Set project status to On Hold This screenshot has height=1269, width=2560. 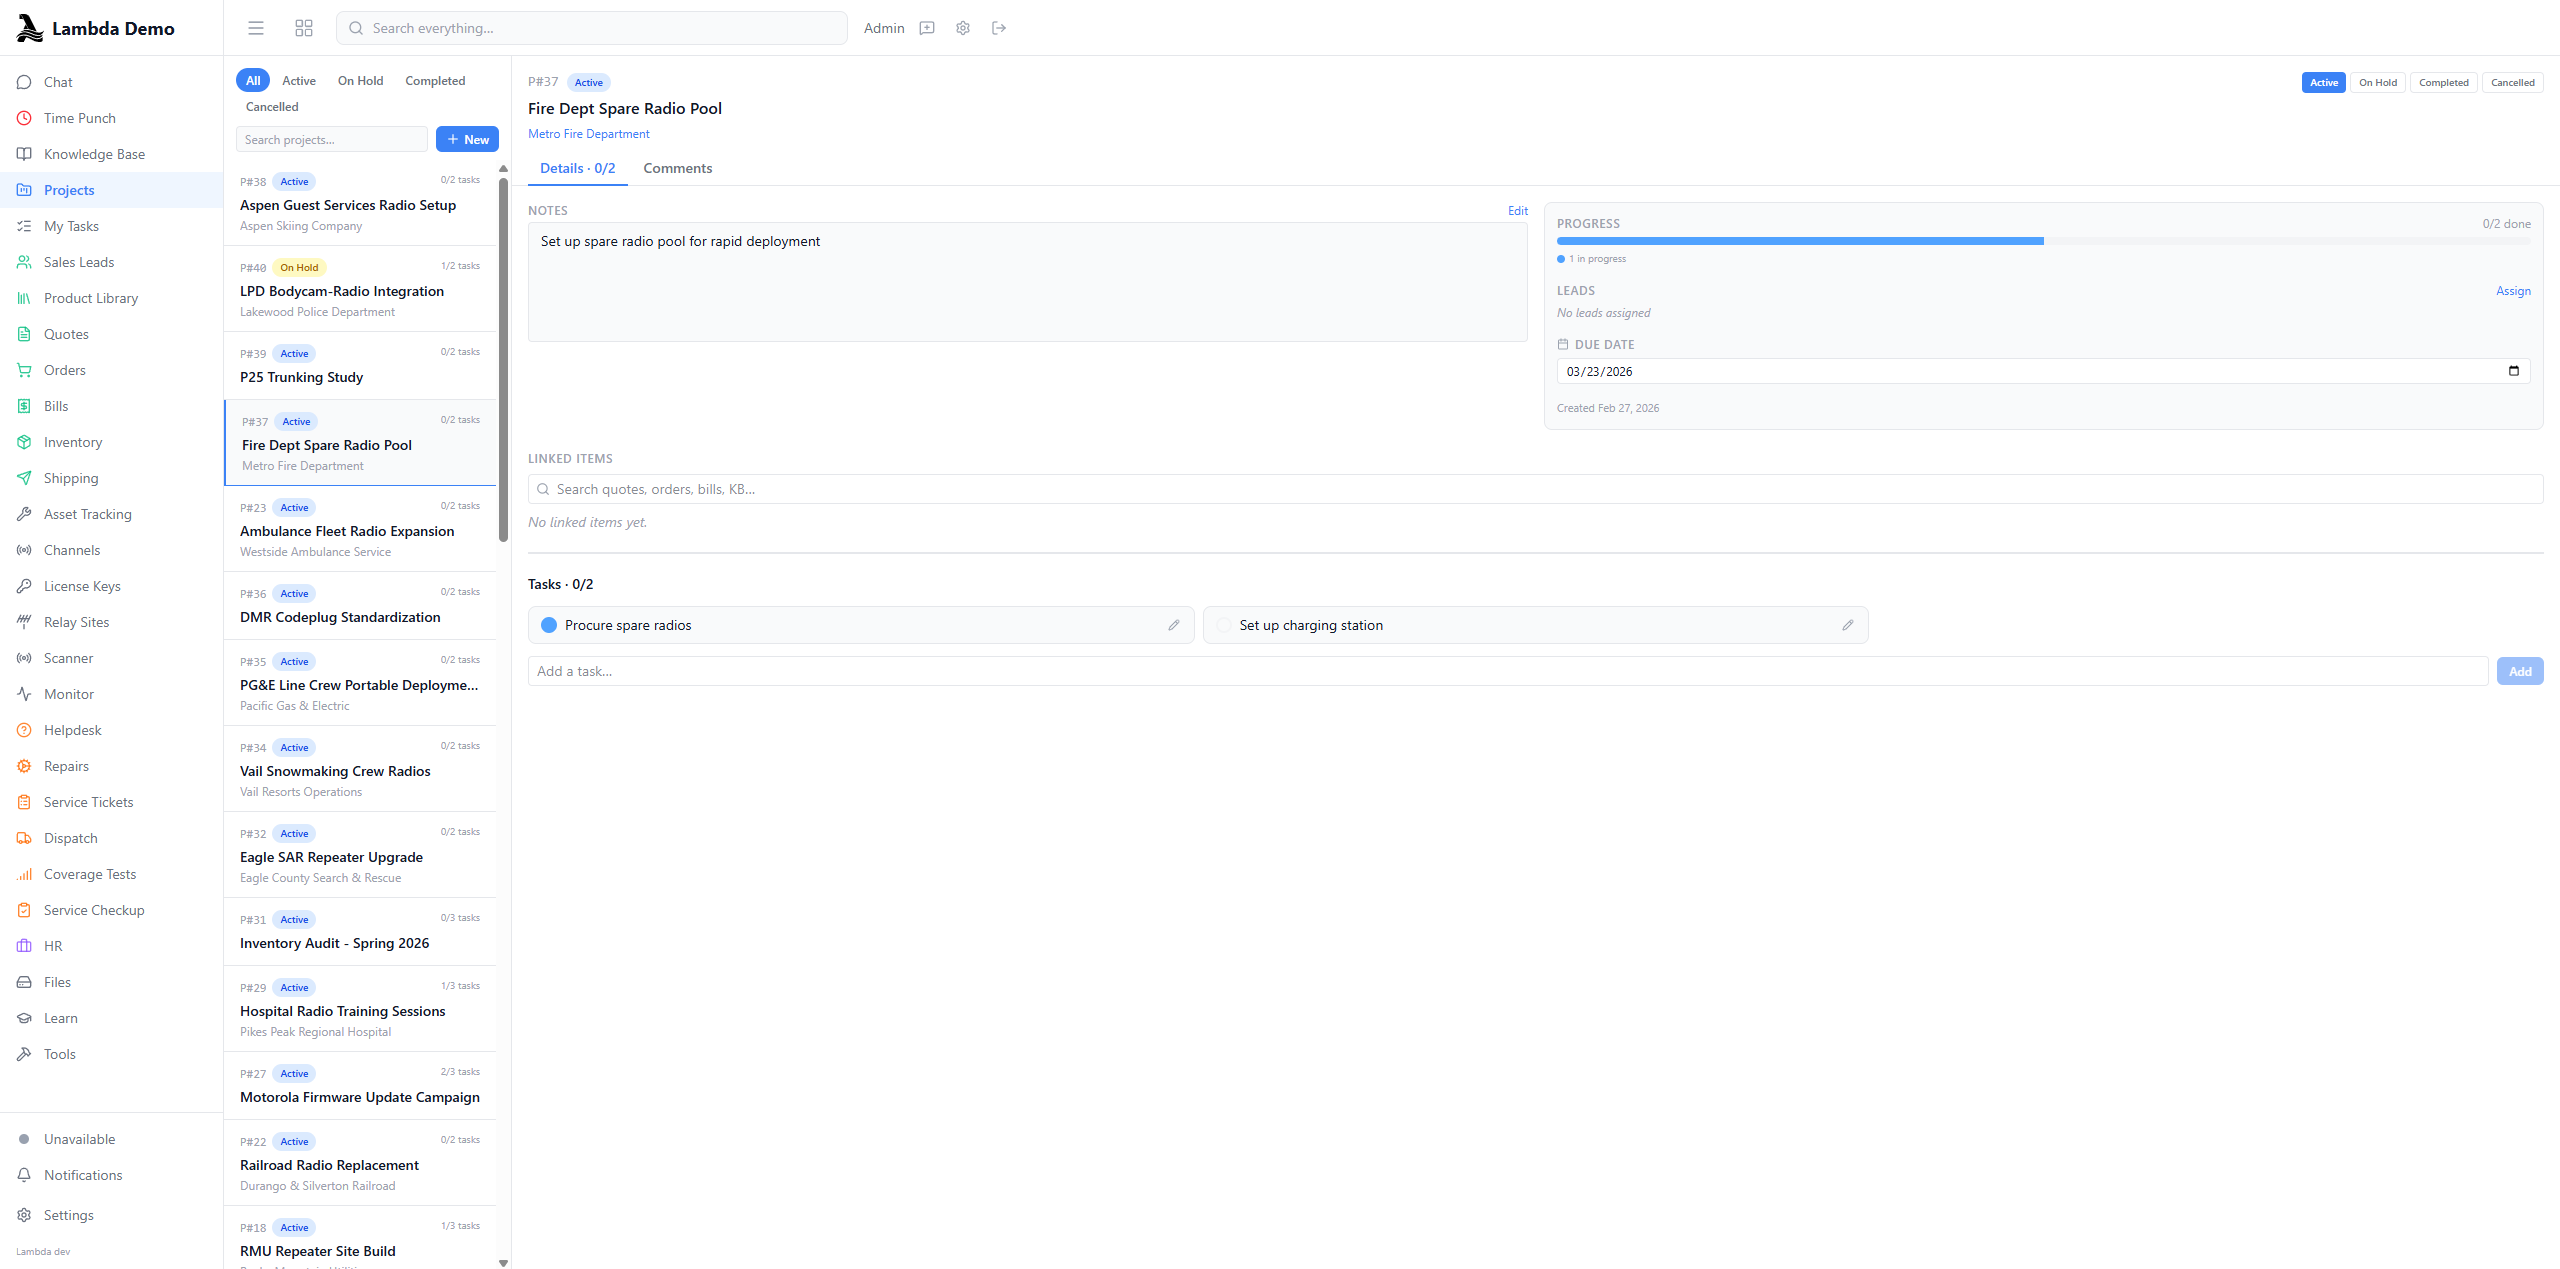pyautogui.click(x=2378, y=82)
